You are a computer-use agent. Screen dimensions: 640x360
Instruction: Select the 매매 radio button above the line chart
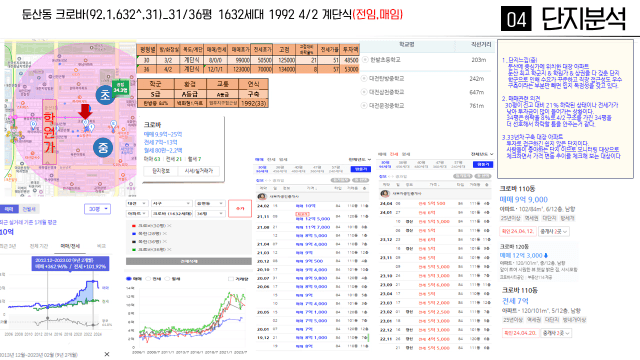(x=129, y=279)
